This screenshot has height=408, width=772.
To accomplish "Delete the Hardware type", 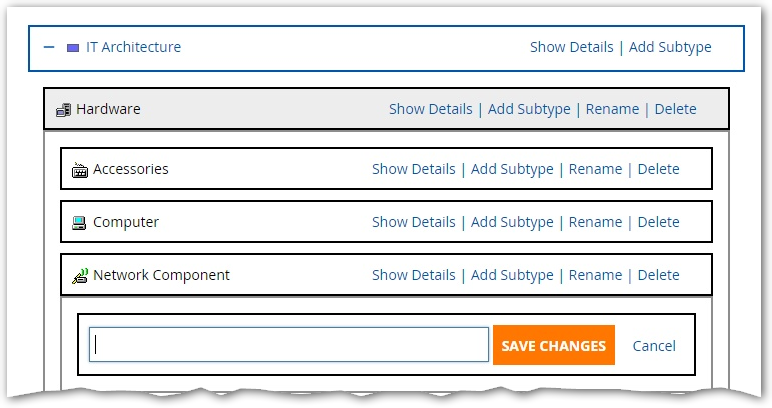I will click(x=675, y=109).
